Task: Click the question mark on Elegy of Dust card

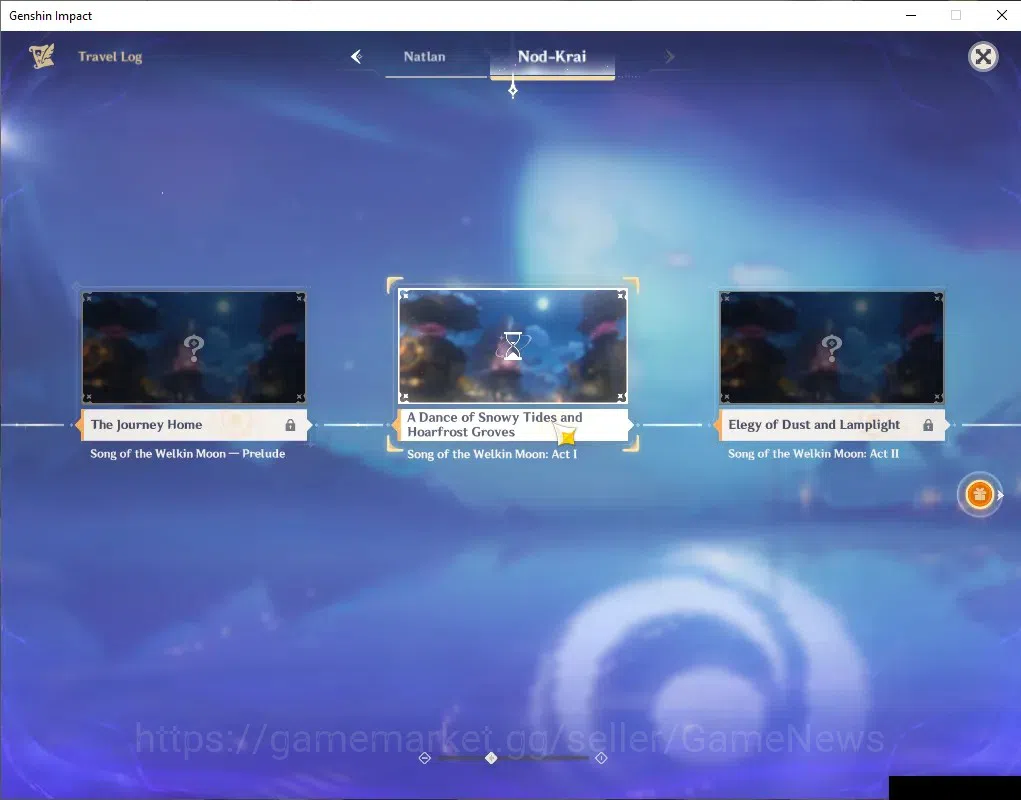Action: coord(831,348)
